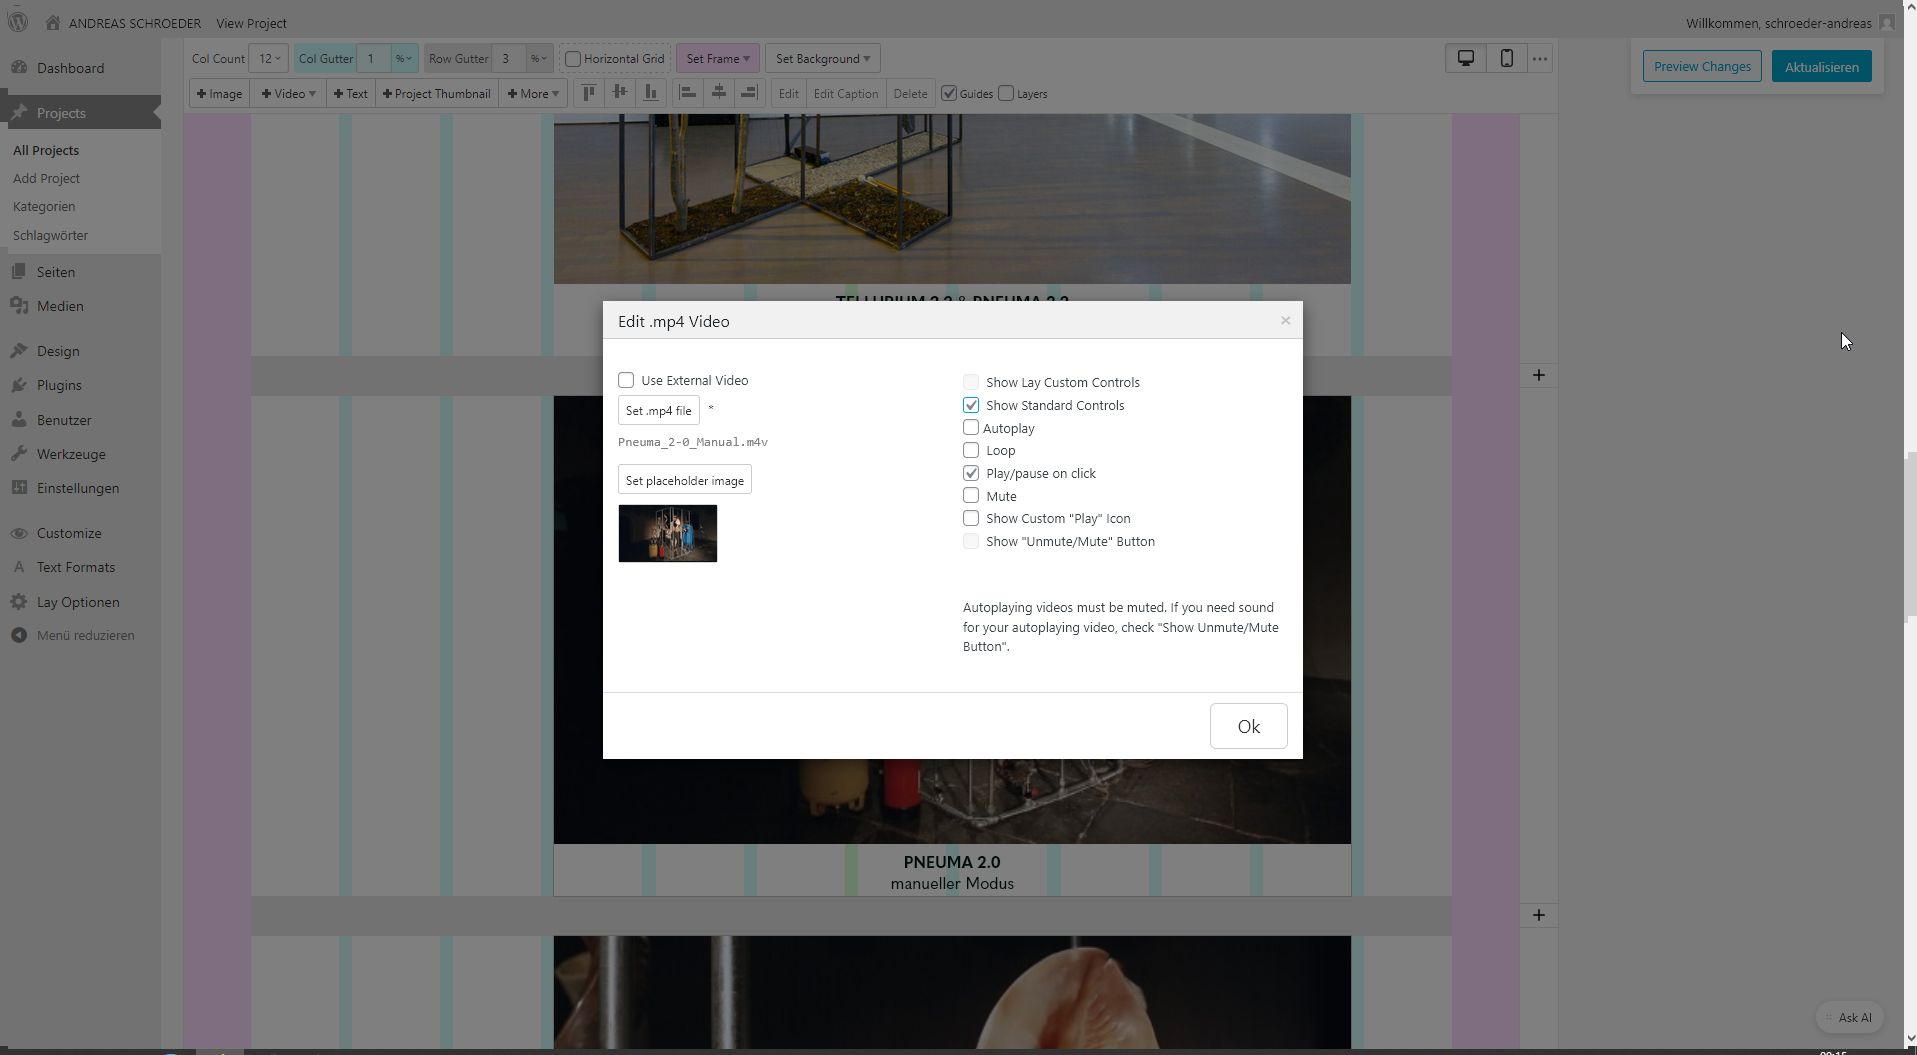
Task: Enable the Autoplay checkbox
Action: (971, 428)
